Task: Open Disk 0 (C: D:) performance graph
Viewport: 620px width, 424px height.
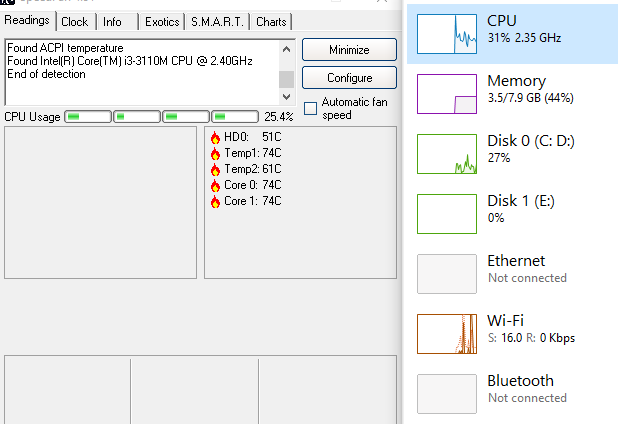Action: [447, 154]
